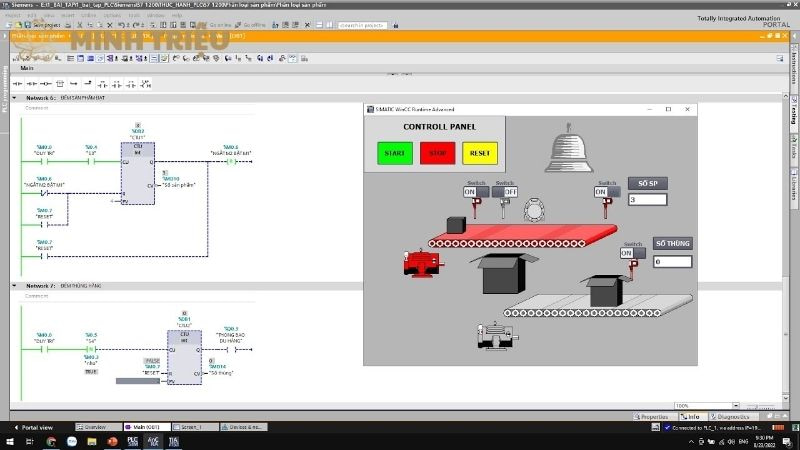Collapse Network 7 section
The image size is (800, 450).
tap(15, 285)
